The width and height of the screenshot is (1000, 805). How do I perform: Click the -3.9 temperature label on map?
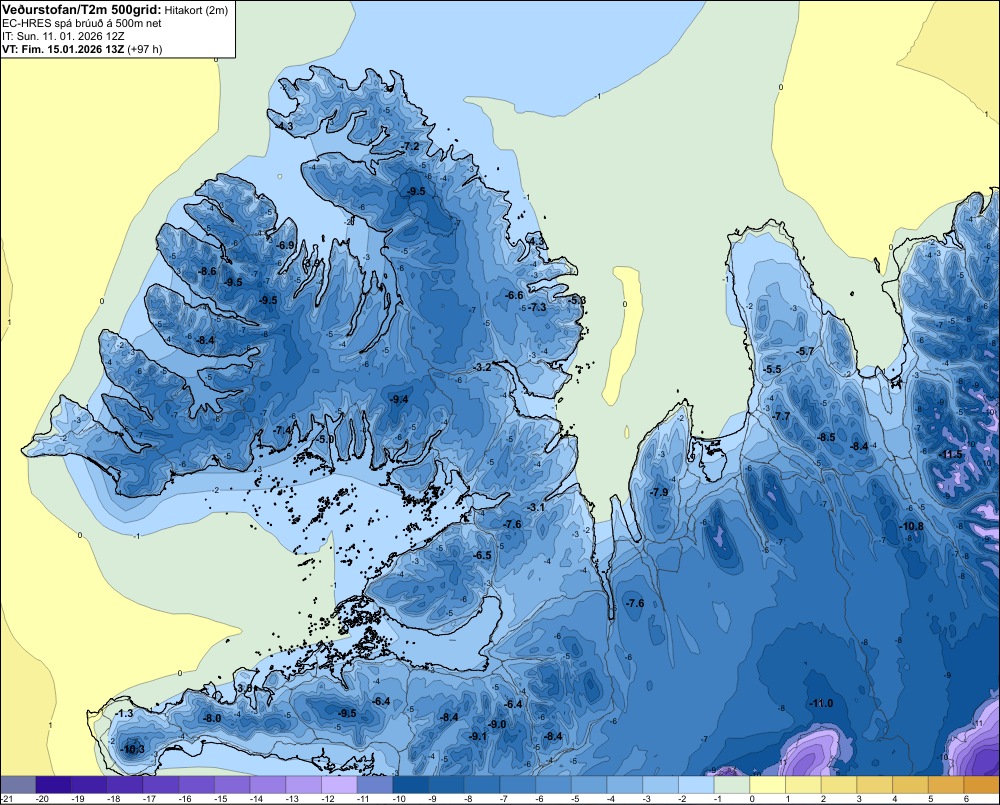[x=312, y=263]
